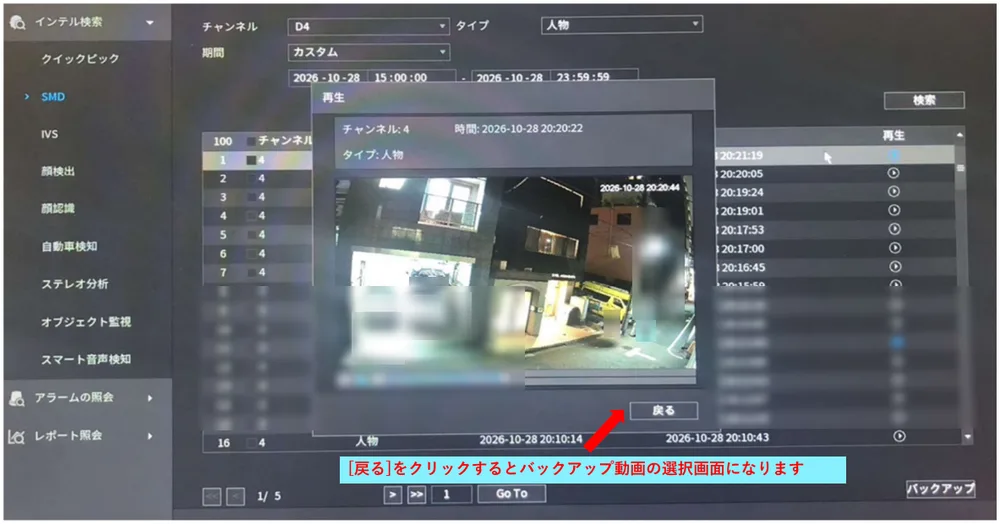Click the start date field 2026-10-28
The height and width of the screenshot is (524, 1000).
pos(327,77)
